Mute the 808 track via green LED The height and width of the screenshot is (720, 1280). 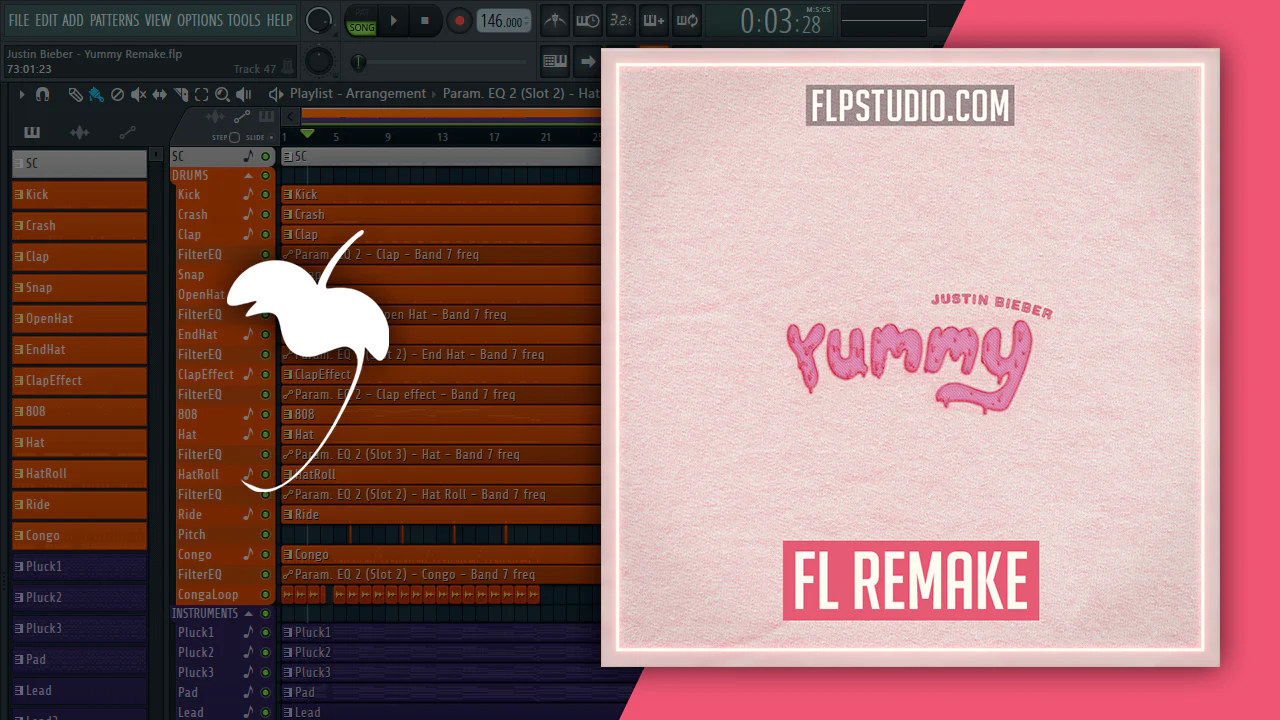point(265,415)
